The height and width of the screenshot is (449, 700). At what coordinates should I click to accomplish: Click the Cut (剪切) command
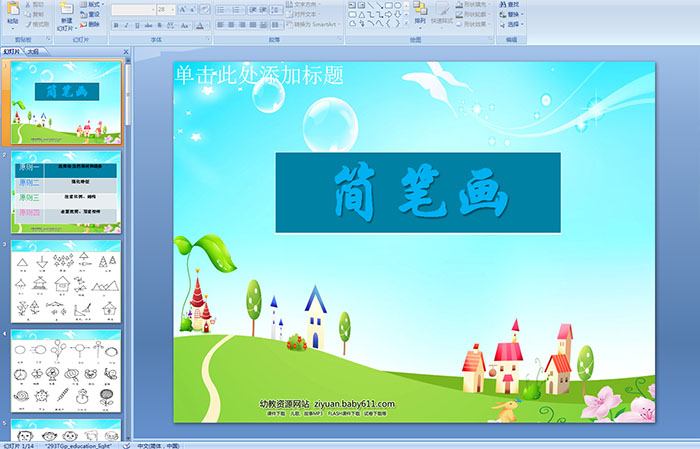point(35,4)
